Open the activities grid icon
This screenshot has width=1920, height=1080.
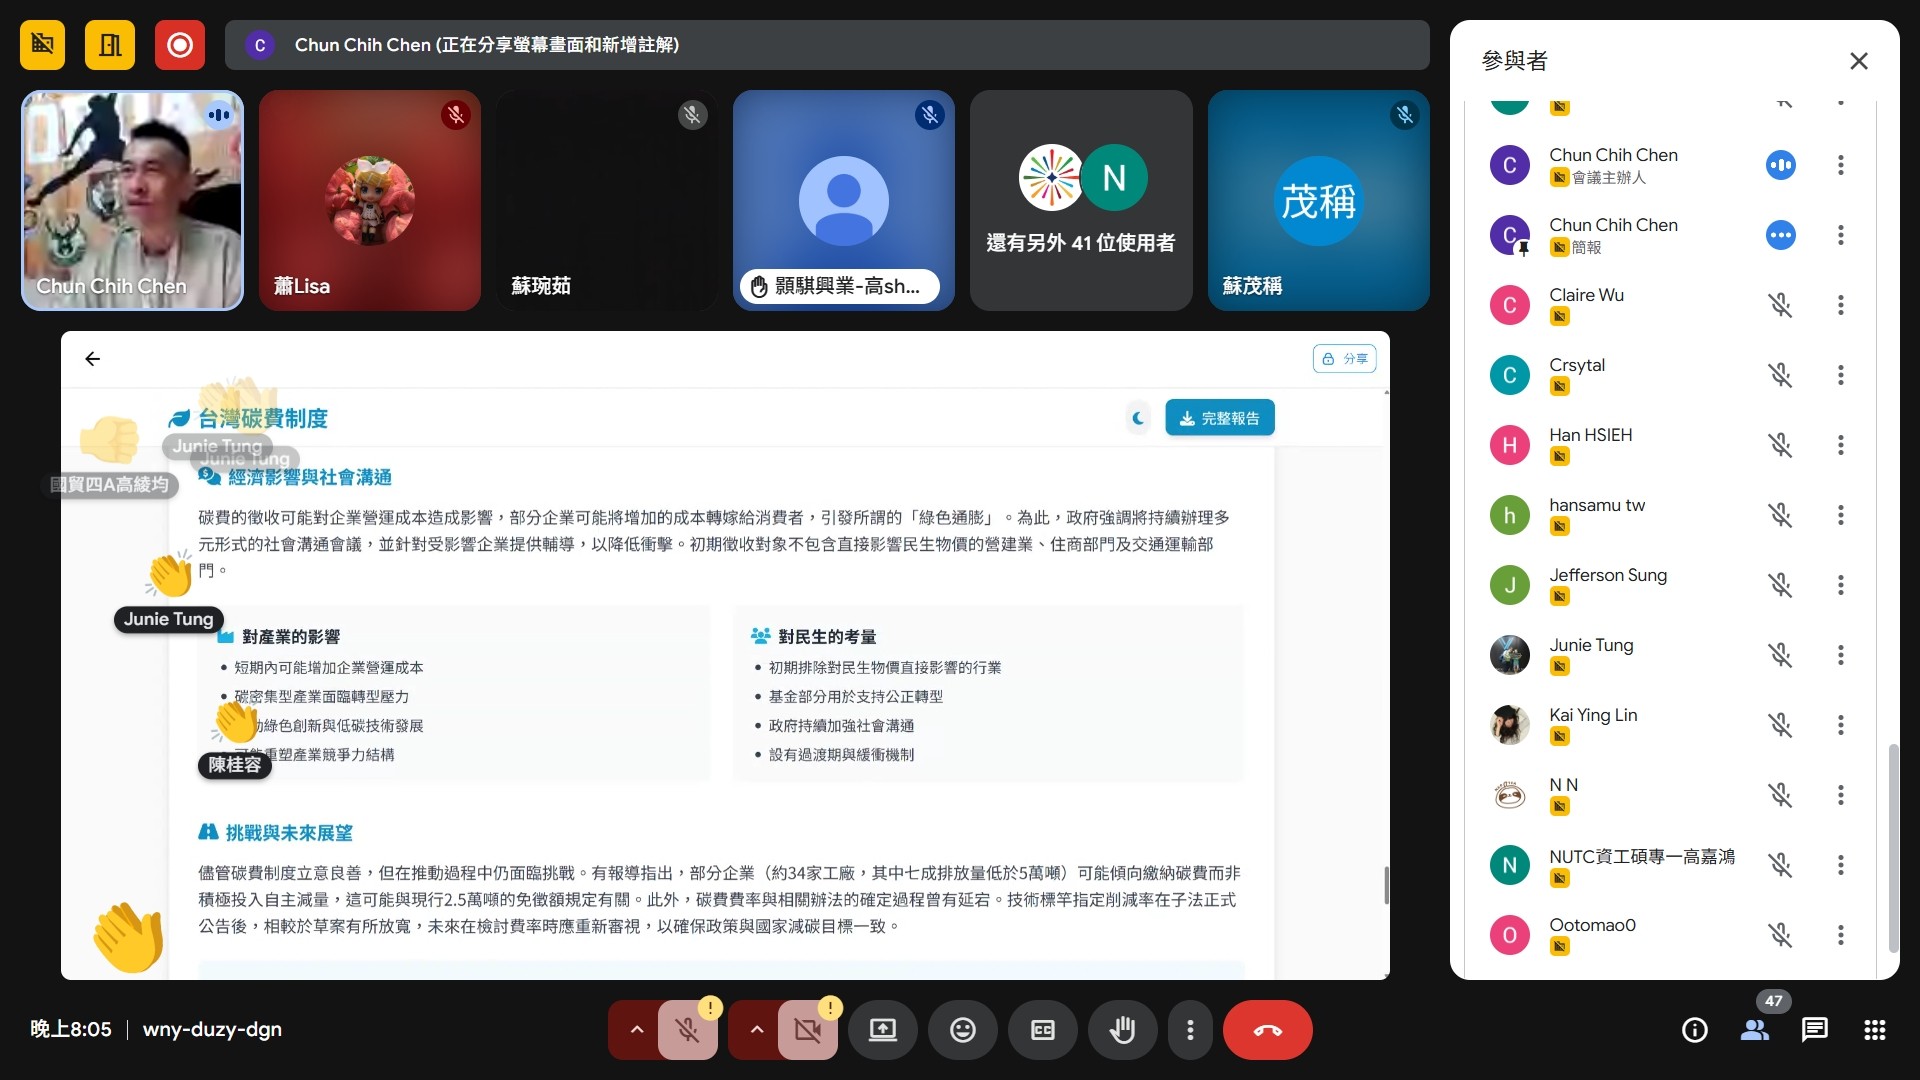[1874, 1030]
